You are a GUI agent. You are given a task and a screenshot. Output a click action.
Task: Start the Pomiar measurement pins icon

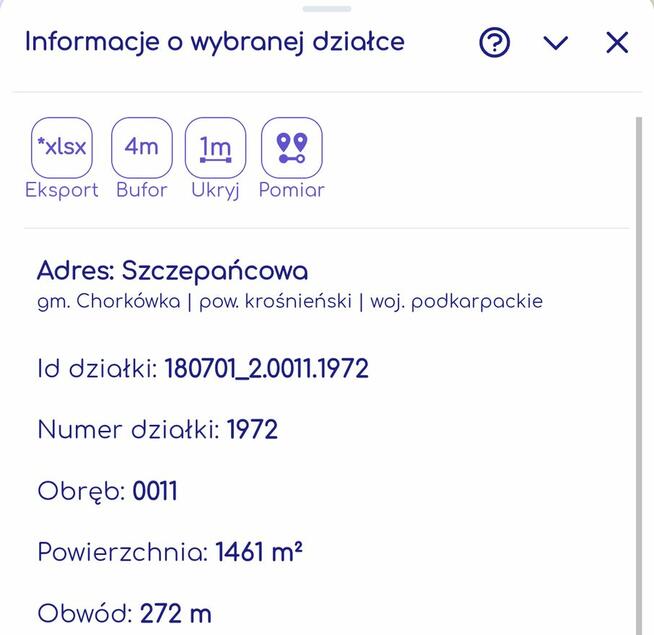click(x=292, y=148)
